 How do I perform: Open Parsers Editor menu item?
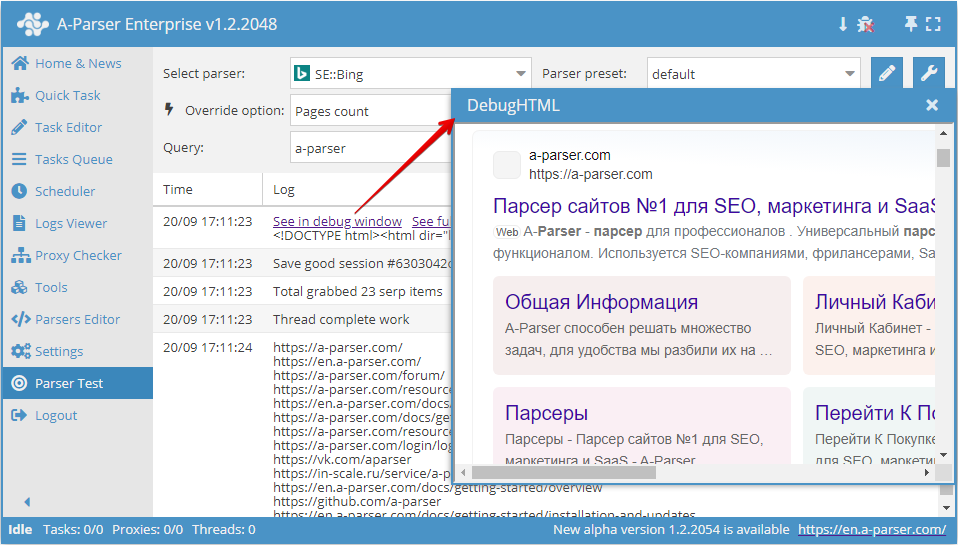pos(78,319)
